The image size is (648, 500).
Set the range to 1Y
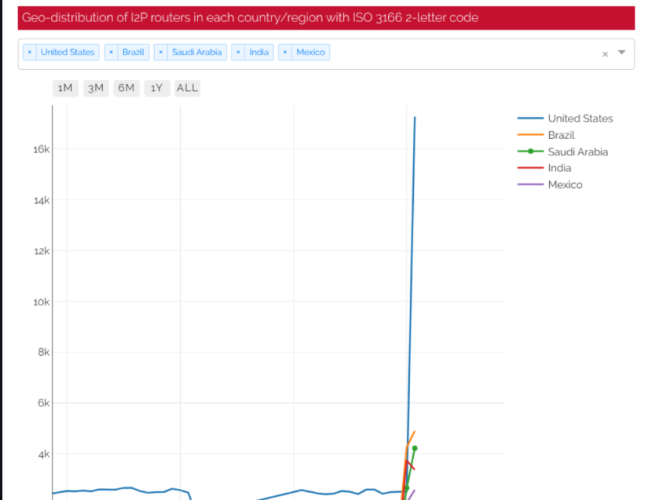click(156, 88)
